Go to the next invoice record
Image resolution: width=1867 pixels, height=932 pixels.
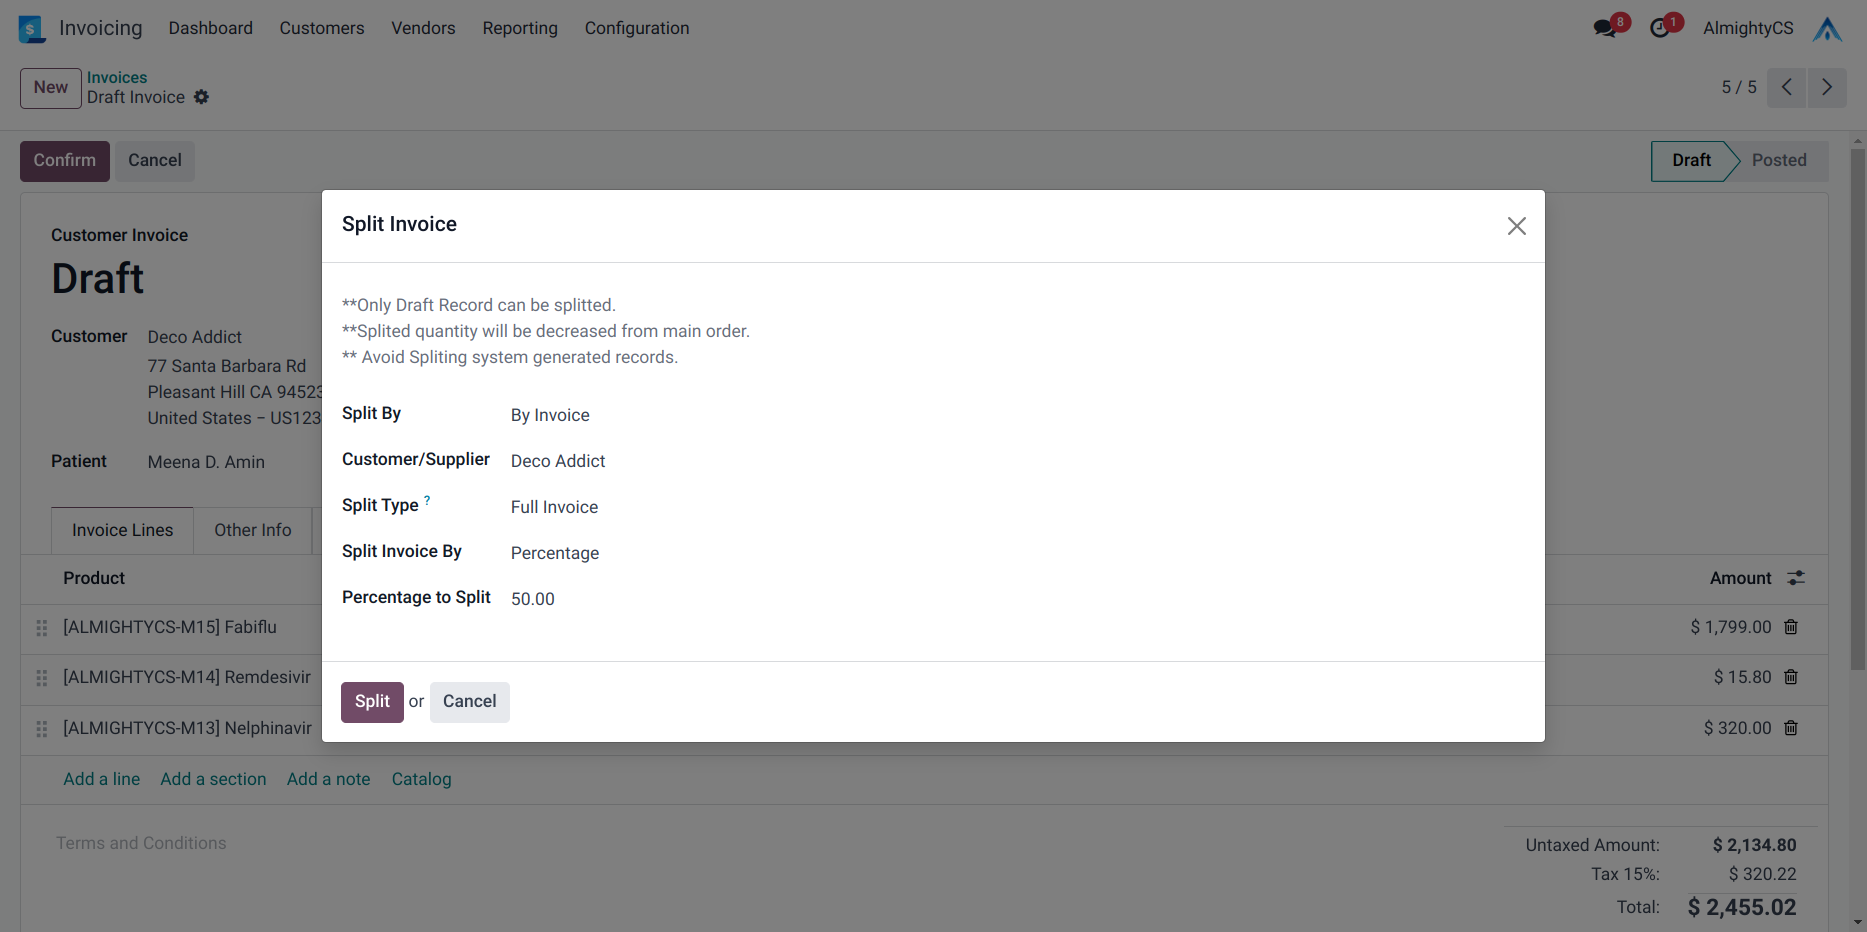click(1826, 88)
